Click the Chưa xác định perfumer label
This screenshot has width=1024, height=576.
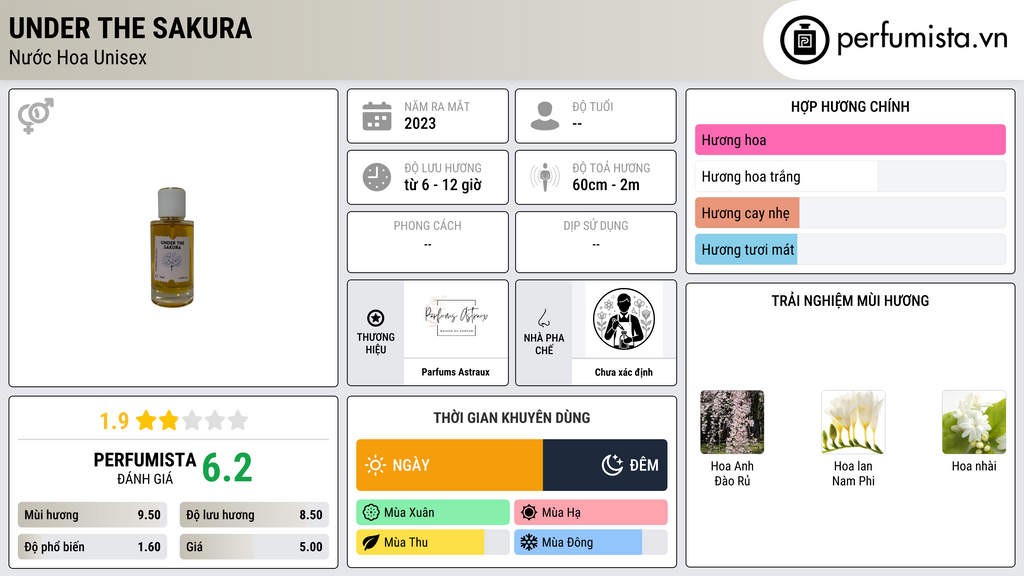pyautogui.click(x=624, y=372)
